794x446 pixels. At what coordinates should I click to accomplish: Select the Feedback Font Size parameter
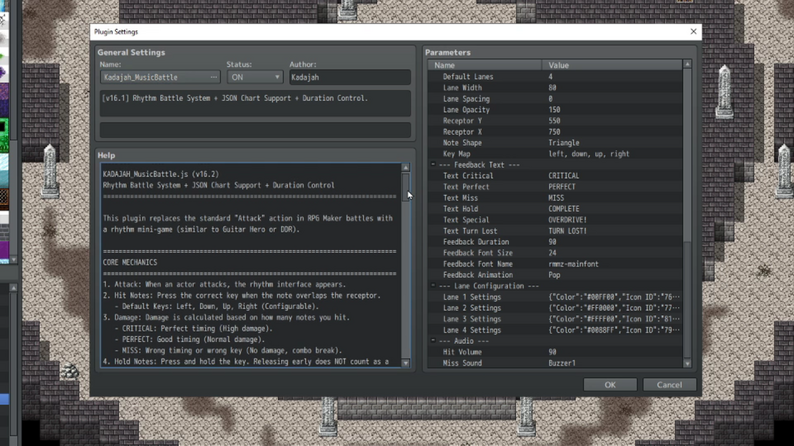click(x=555, y=253)
